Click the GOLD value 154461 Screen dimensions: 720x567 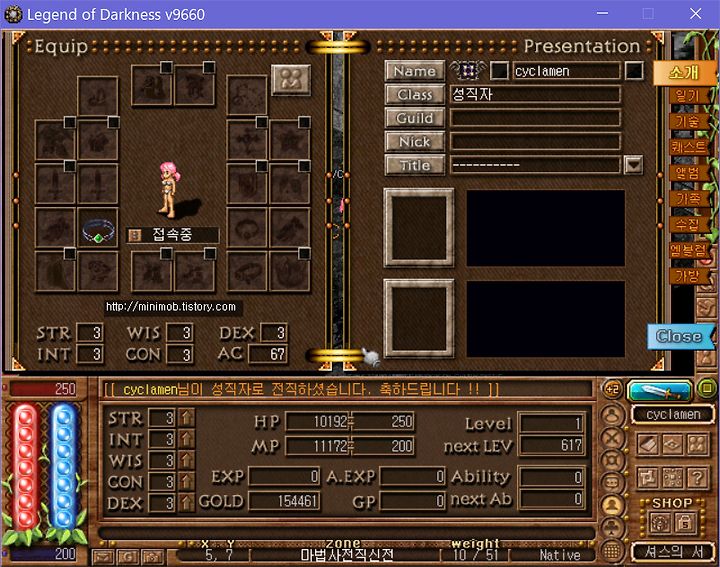(x=285, y=501)
